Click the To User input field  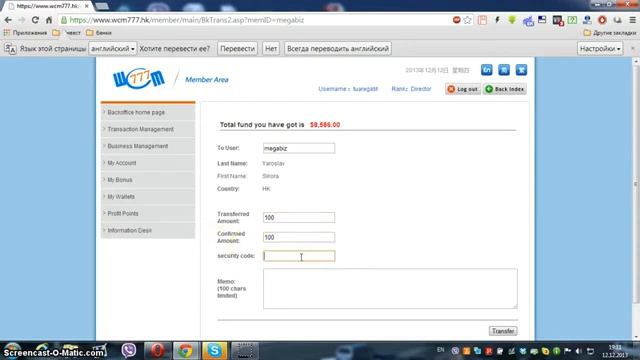tap(299, 148)
